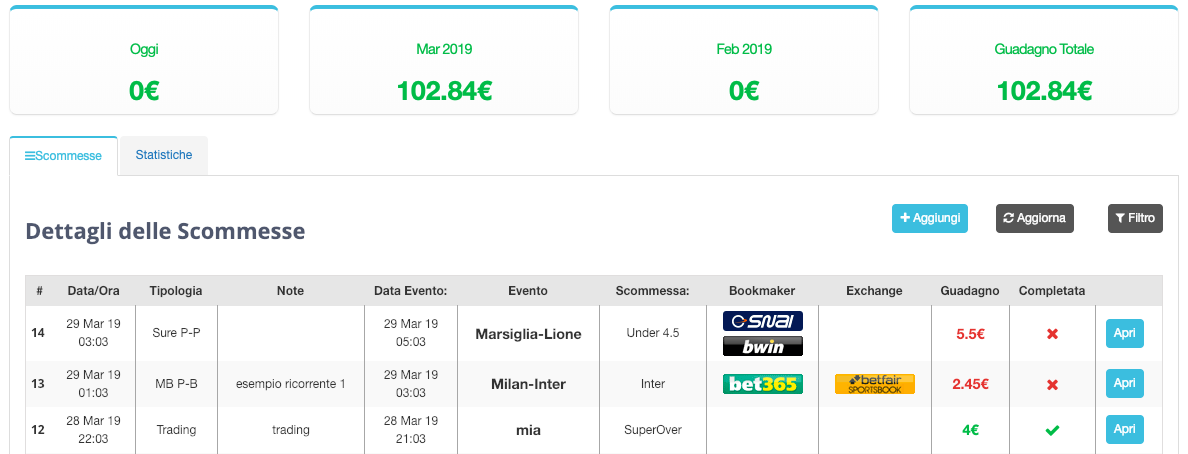Add a new bet with Aggiungi

(x=930, y=218)
